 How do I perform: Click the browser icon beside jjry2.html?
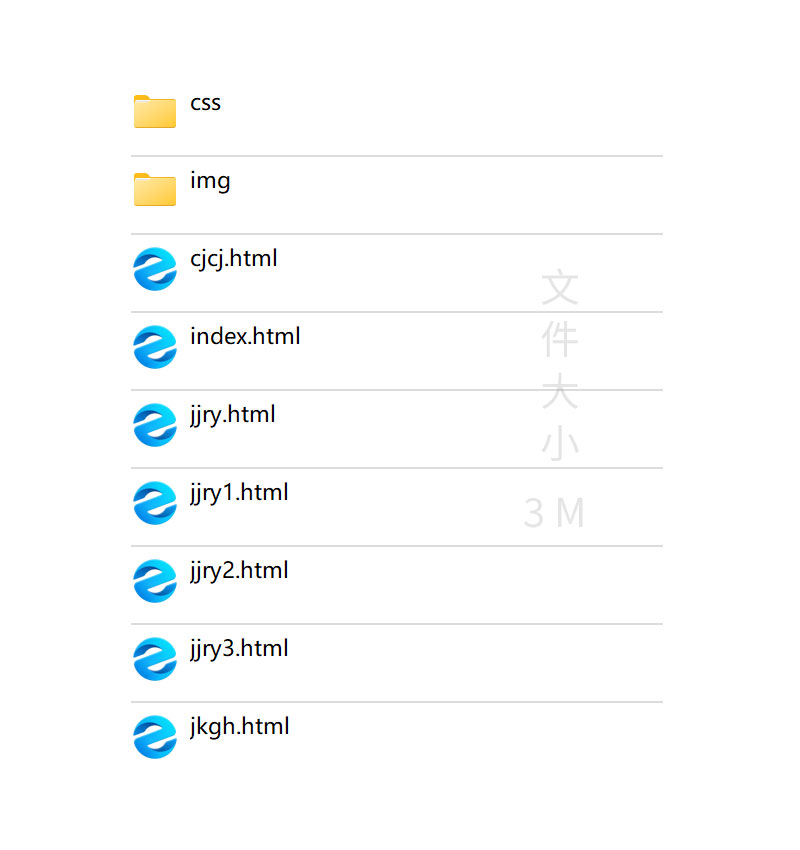point(155,580)
